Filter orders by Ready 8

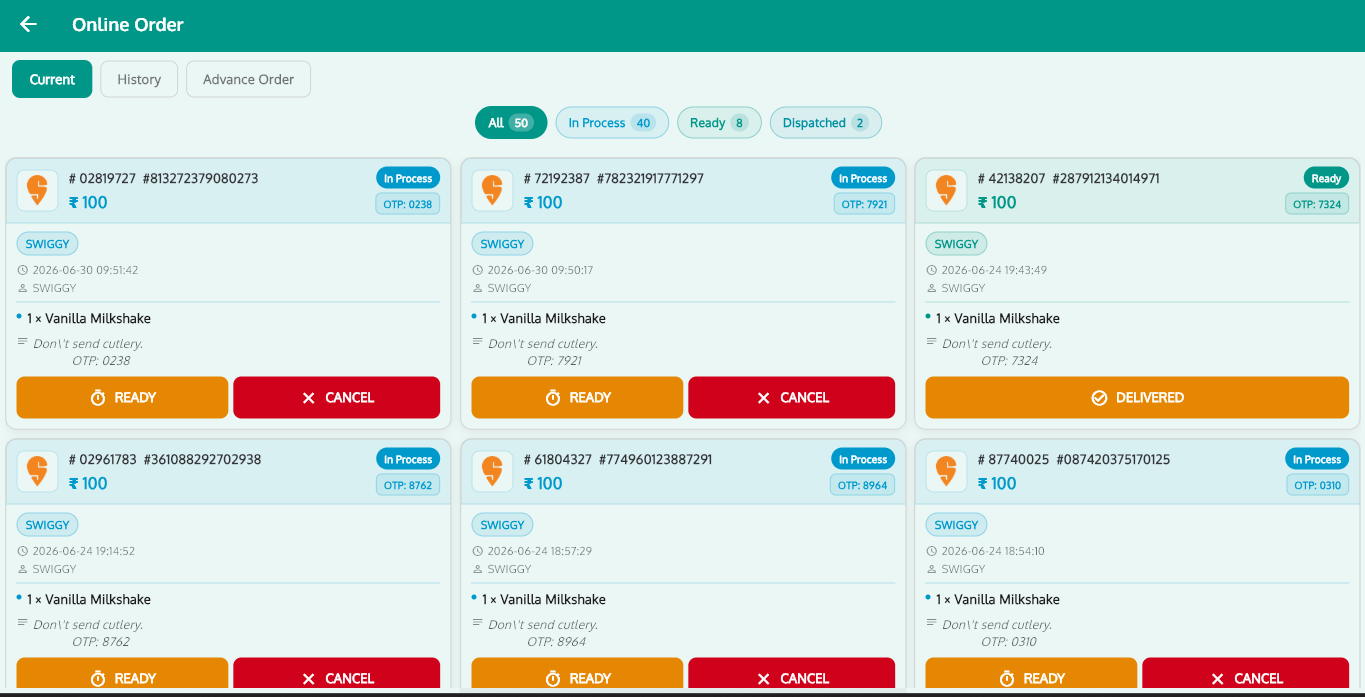click(719, 123)
